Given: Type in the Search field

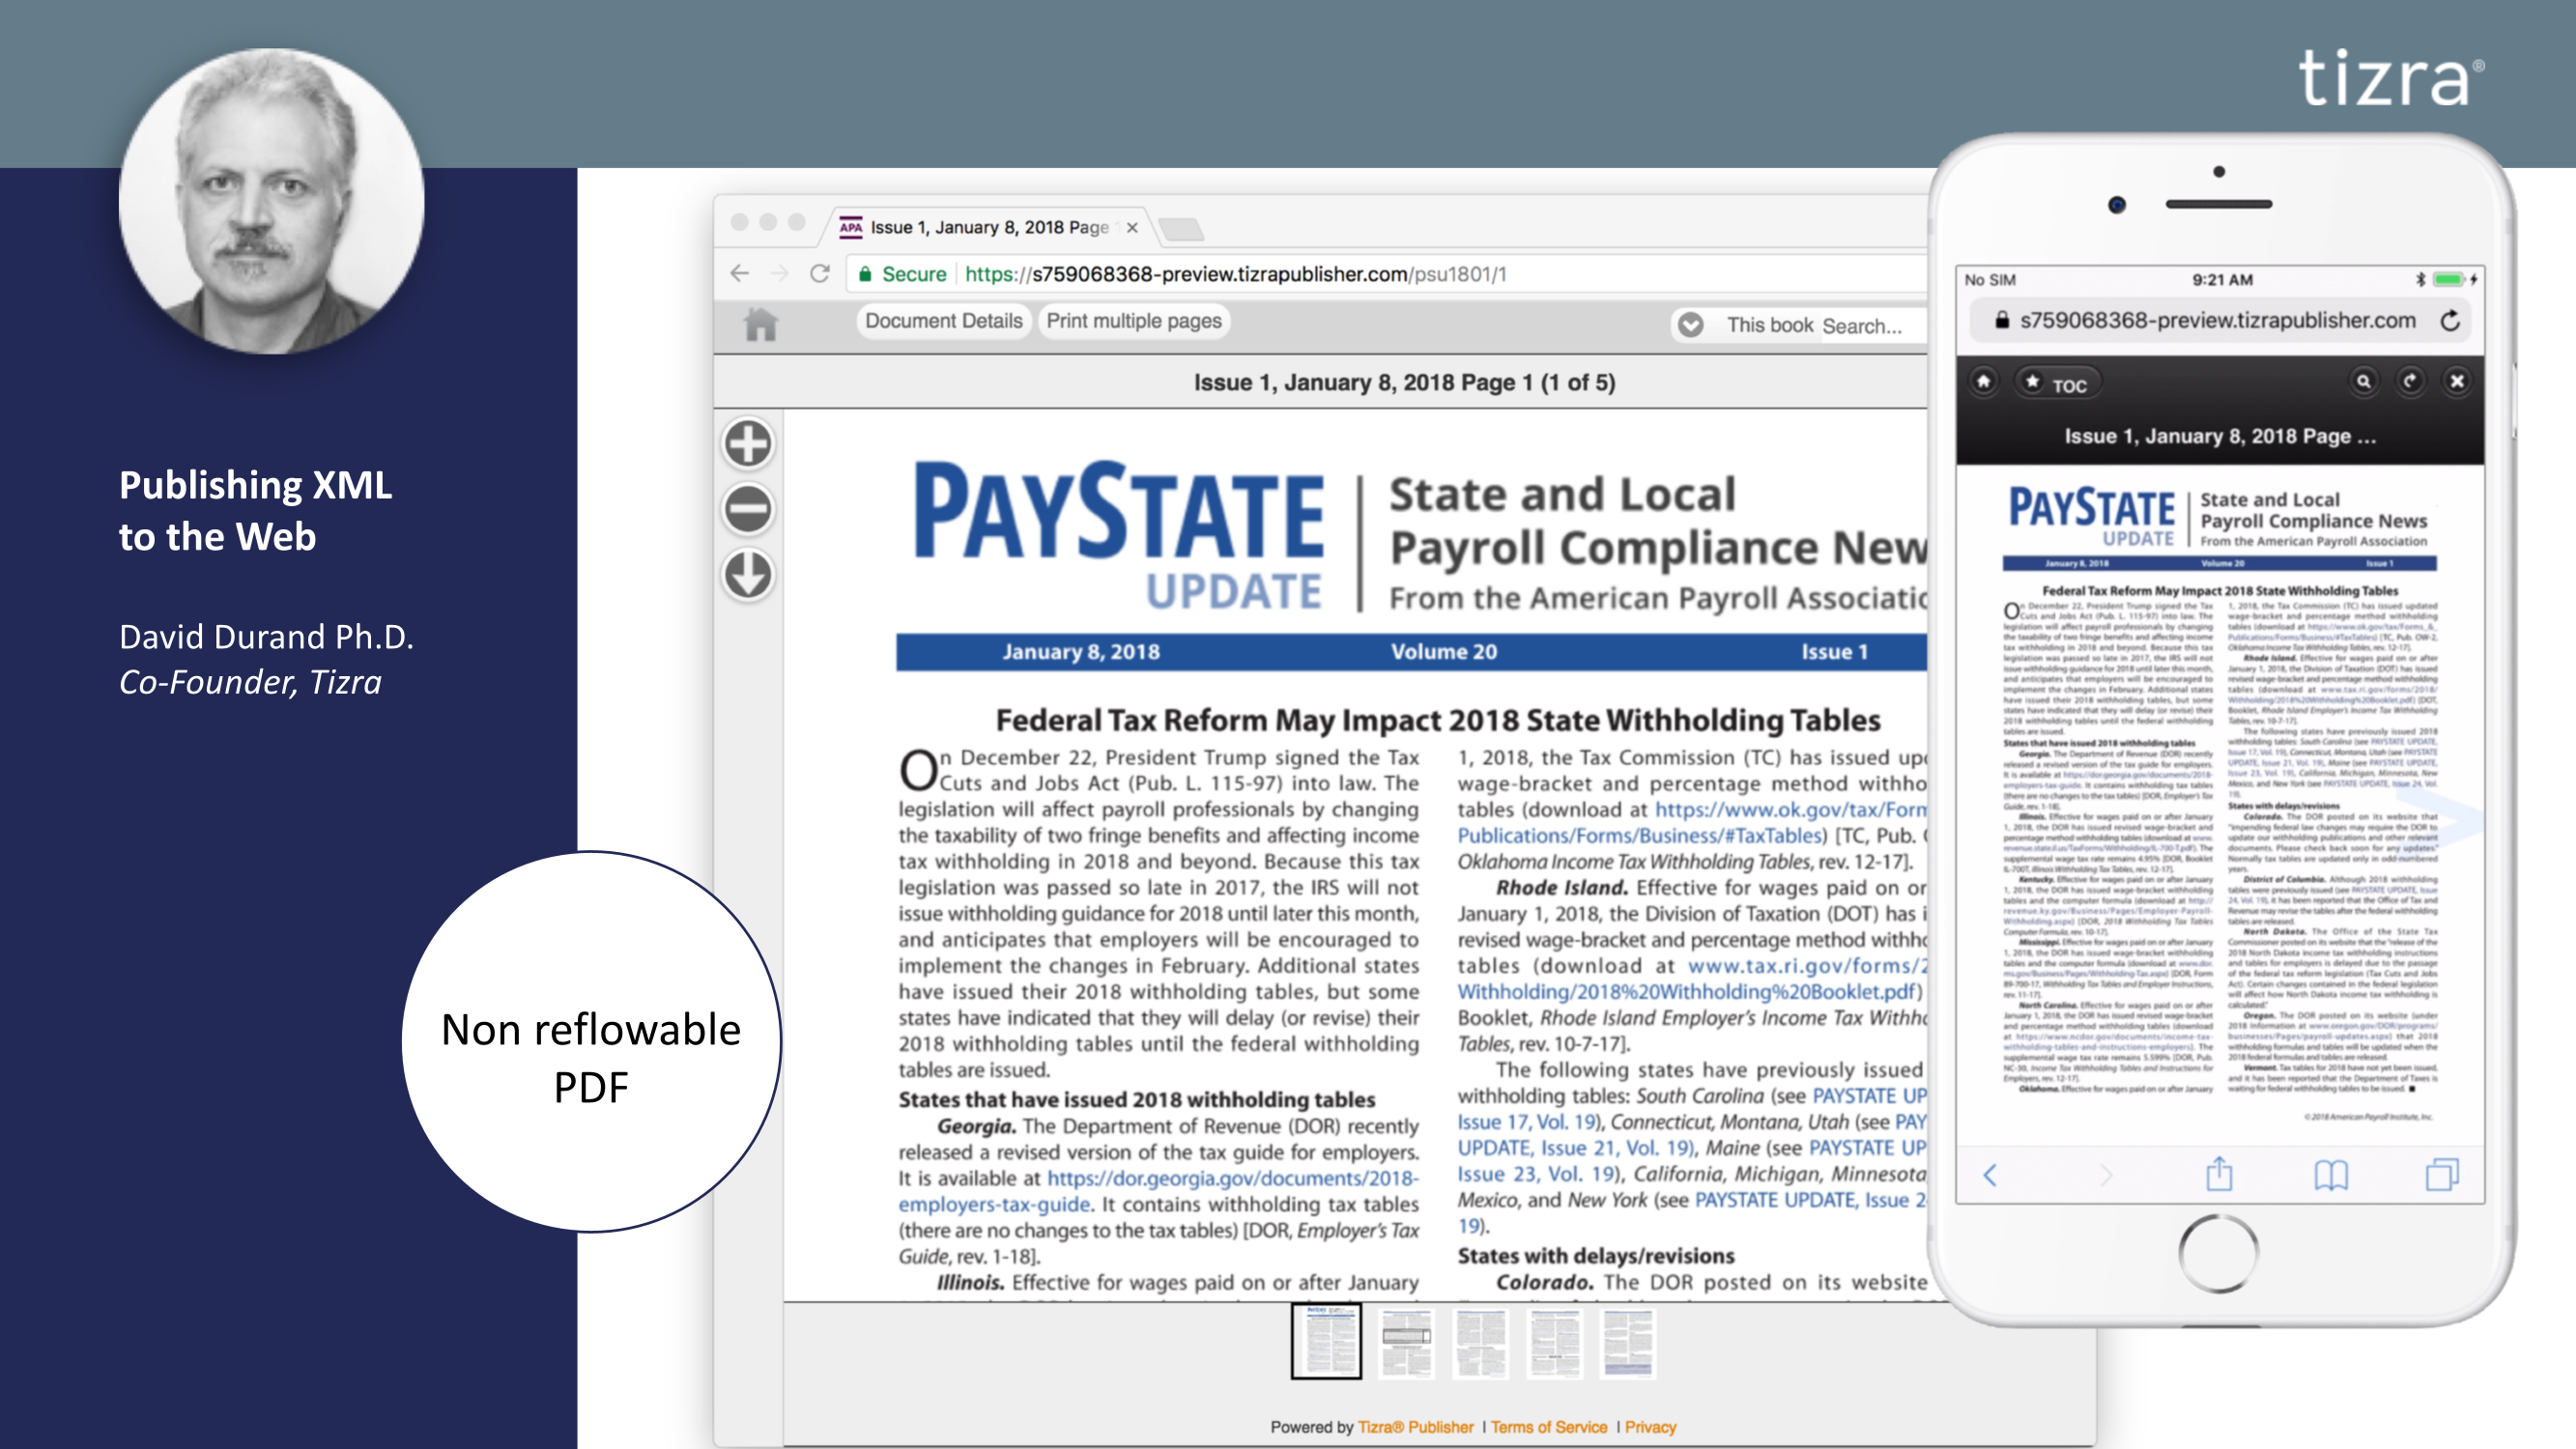Looking at the screenshot, I should click(x=1868, y=326).
